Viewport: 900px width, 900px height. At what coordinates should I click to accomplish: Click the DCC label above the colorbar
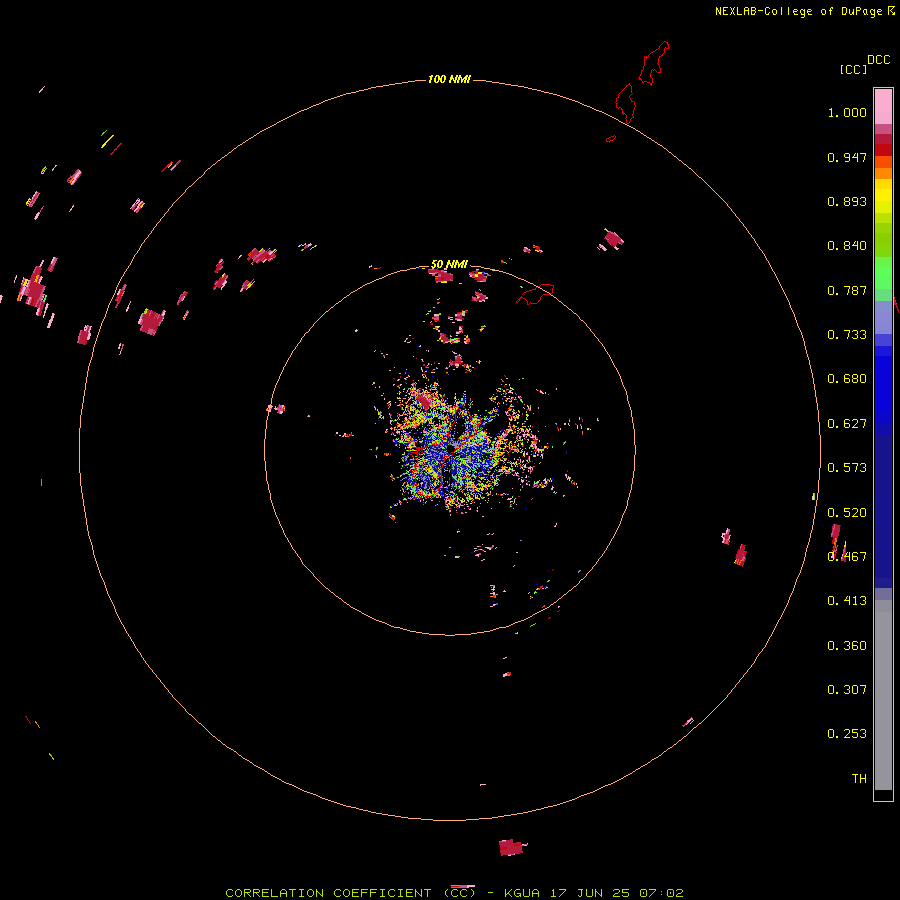click(x=878, y=60)
